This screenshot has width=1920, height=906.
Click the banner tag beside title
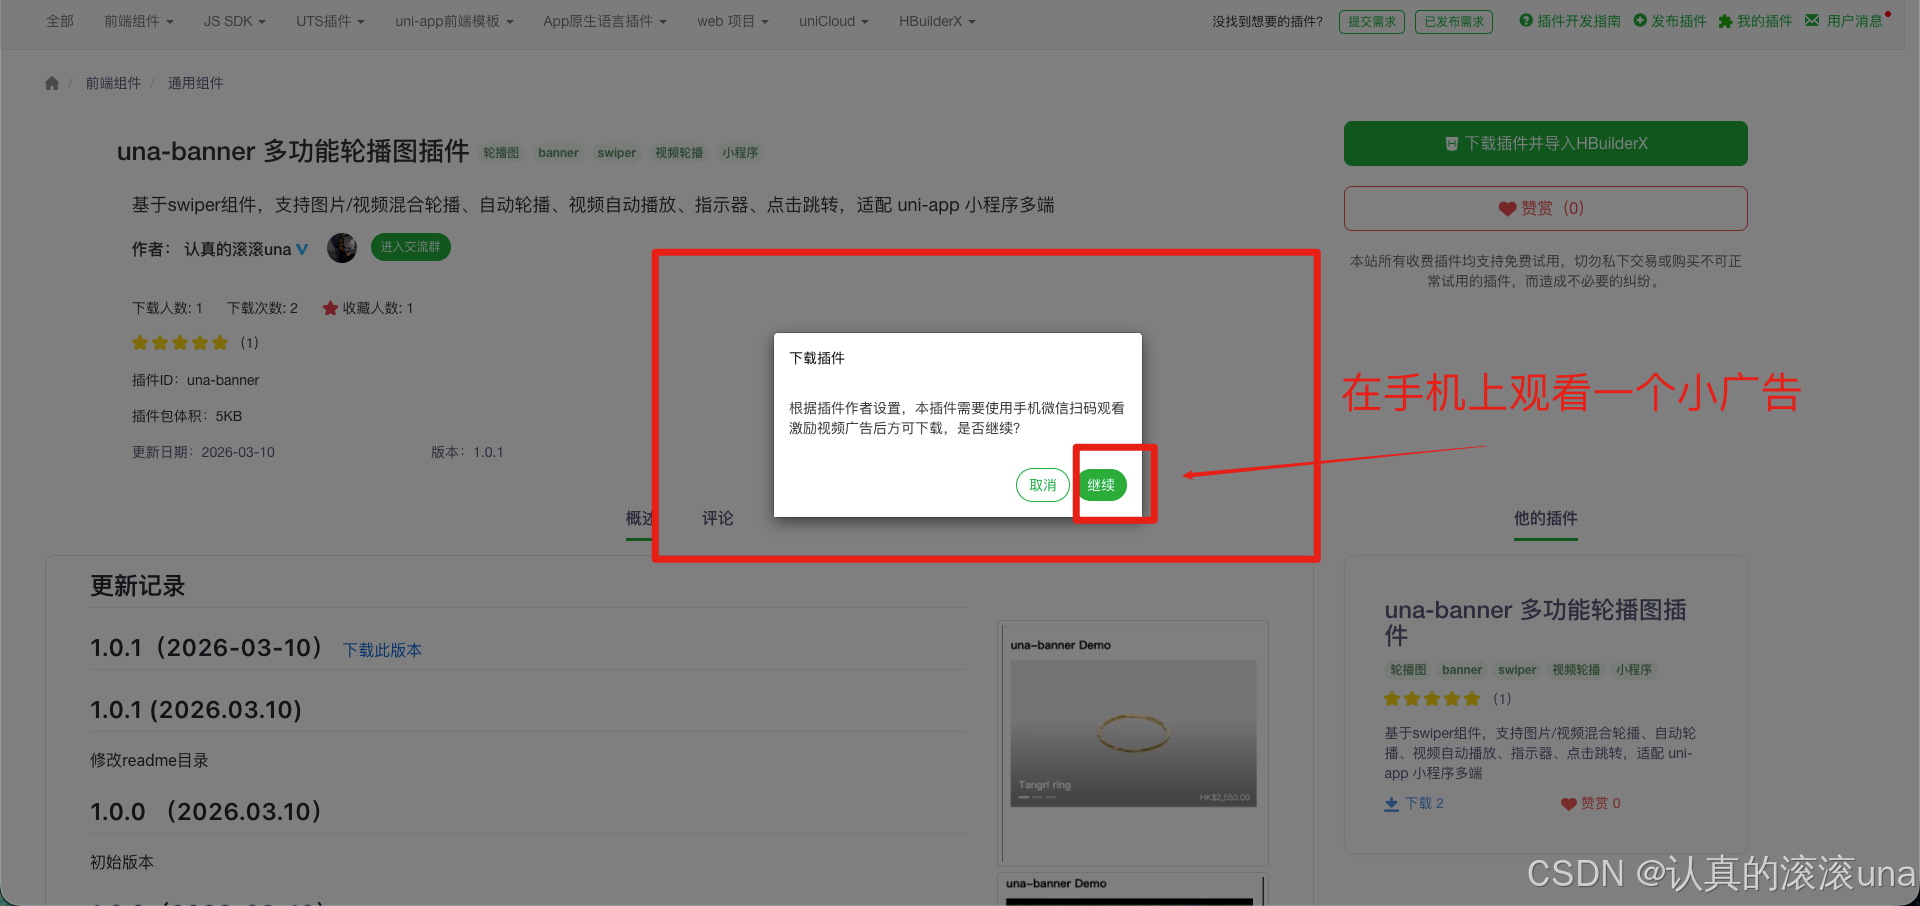coord(558,153)
